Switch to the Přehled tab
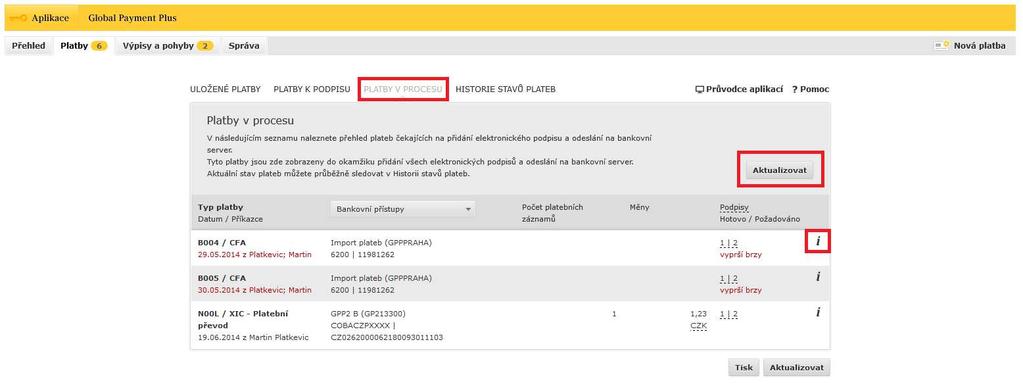 tap(28, 46)
